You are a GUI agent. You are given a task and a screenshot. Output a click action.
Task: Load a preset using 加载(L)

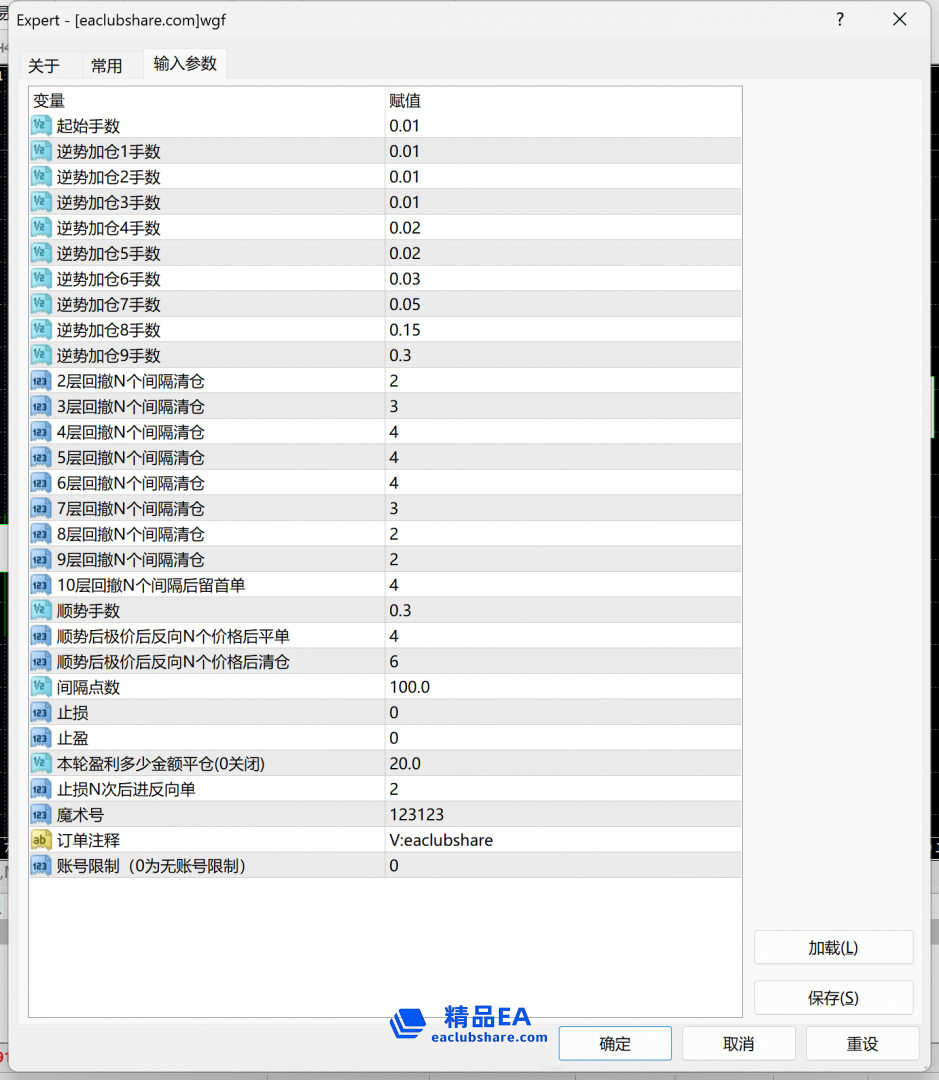833,947
